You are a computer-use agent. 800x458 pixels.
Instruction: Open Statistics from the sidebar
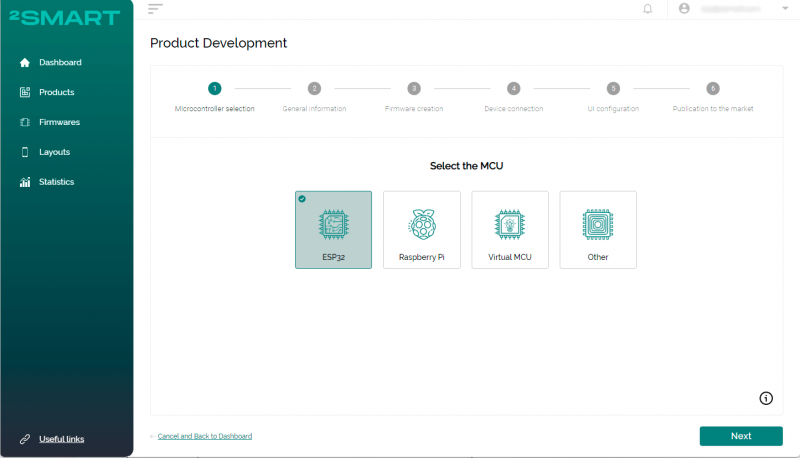click(56, 182)
